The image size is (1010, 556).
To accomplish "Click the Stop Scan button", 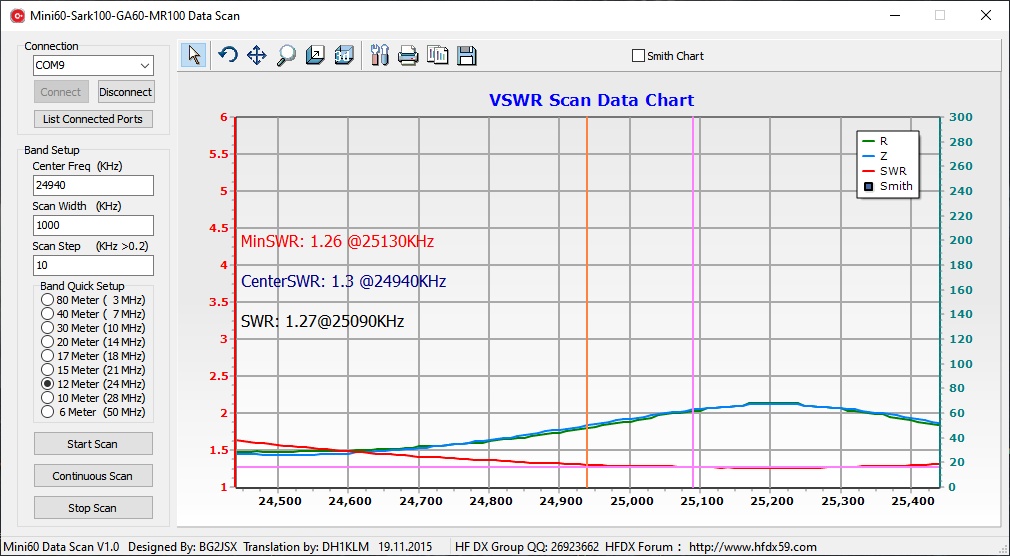I will pyautogui.click(x=93, y=508).
